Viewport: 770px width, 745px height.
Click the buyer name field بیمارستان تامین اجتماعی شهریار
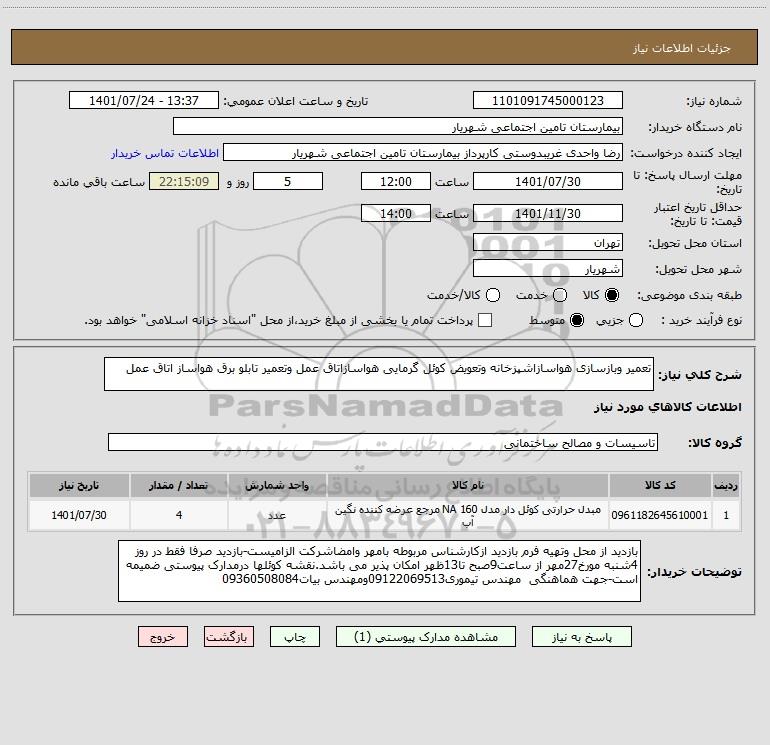(398, 126)
